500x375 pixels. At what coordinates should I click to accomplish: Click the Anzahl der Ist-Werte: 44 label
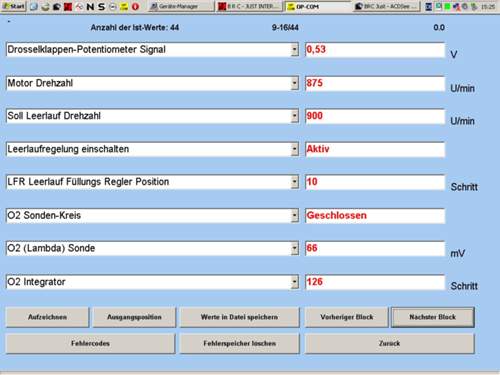[x=135, y=28]
